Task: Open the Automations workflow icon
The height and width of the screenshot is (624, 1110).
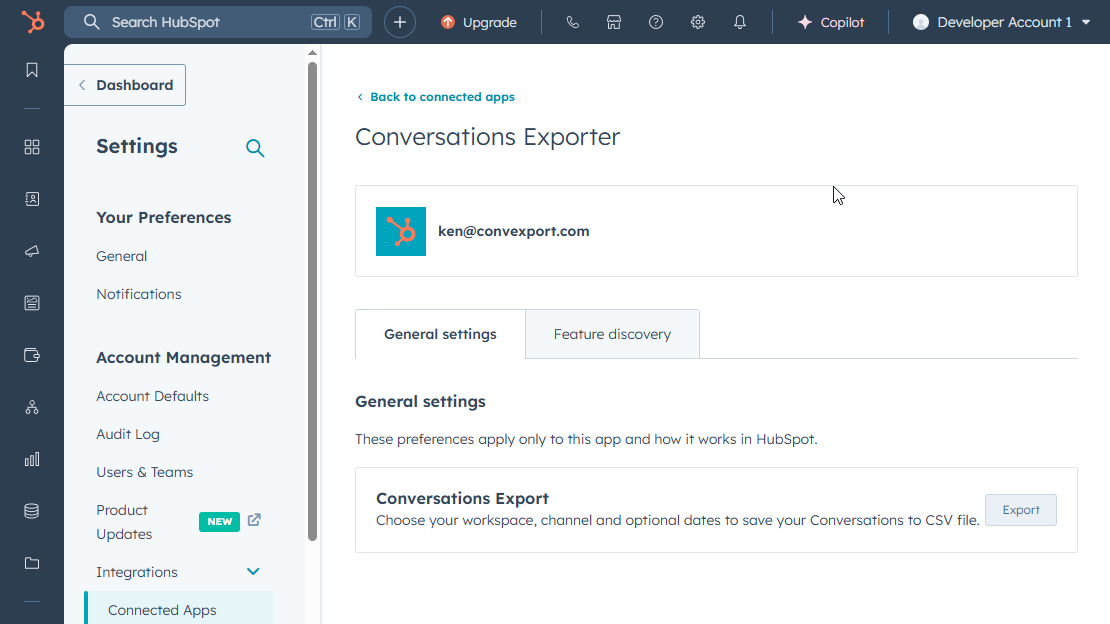Action: 31,407
